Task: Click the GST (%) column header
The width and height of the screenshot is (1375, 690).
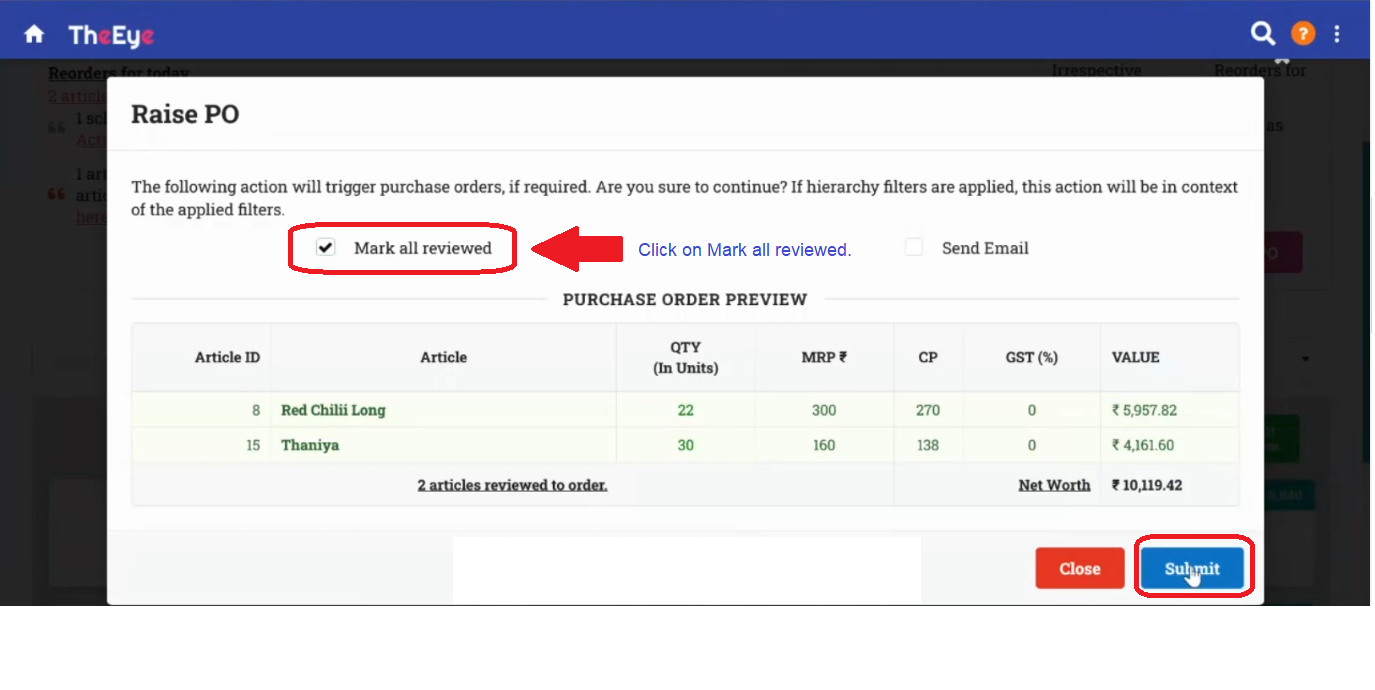Action: coord(1032,357)
